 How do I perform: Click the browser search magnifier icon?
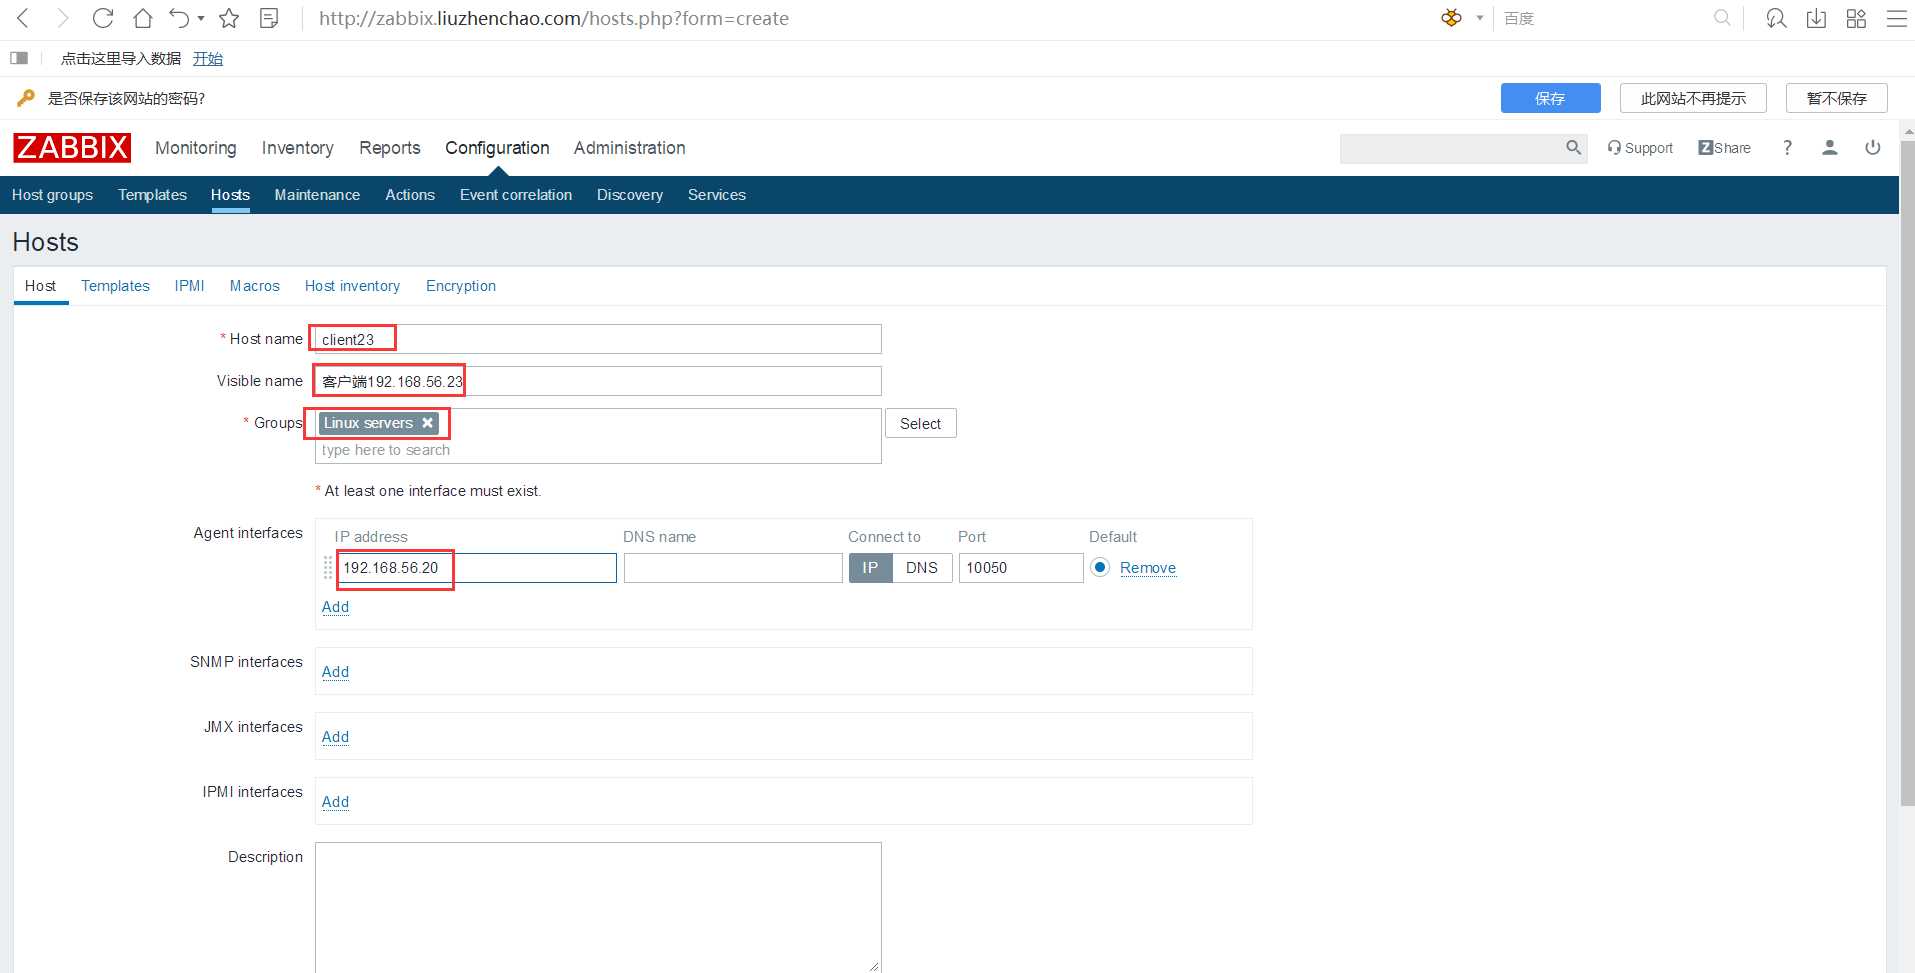click(1722, 18)
